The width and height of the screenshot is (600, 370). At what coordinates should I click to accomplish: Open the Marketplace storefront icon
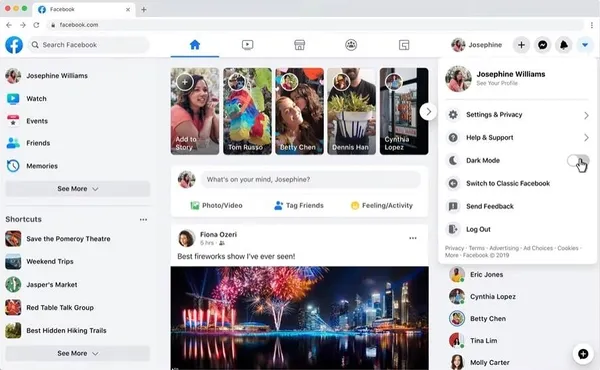pos(299,45)
